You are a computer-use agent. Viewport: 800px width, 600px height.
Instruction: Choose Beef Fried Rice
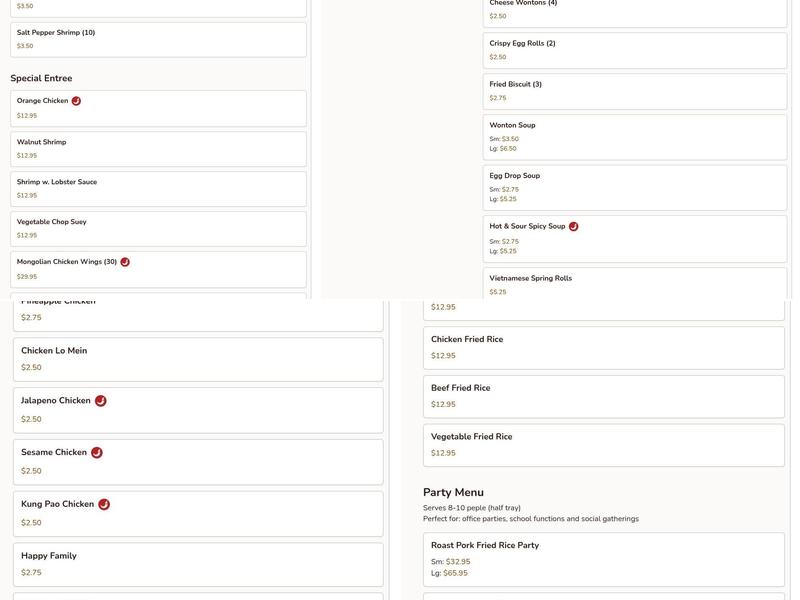(x=603, y=396)
